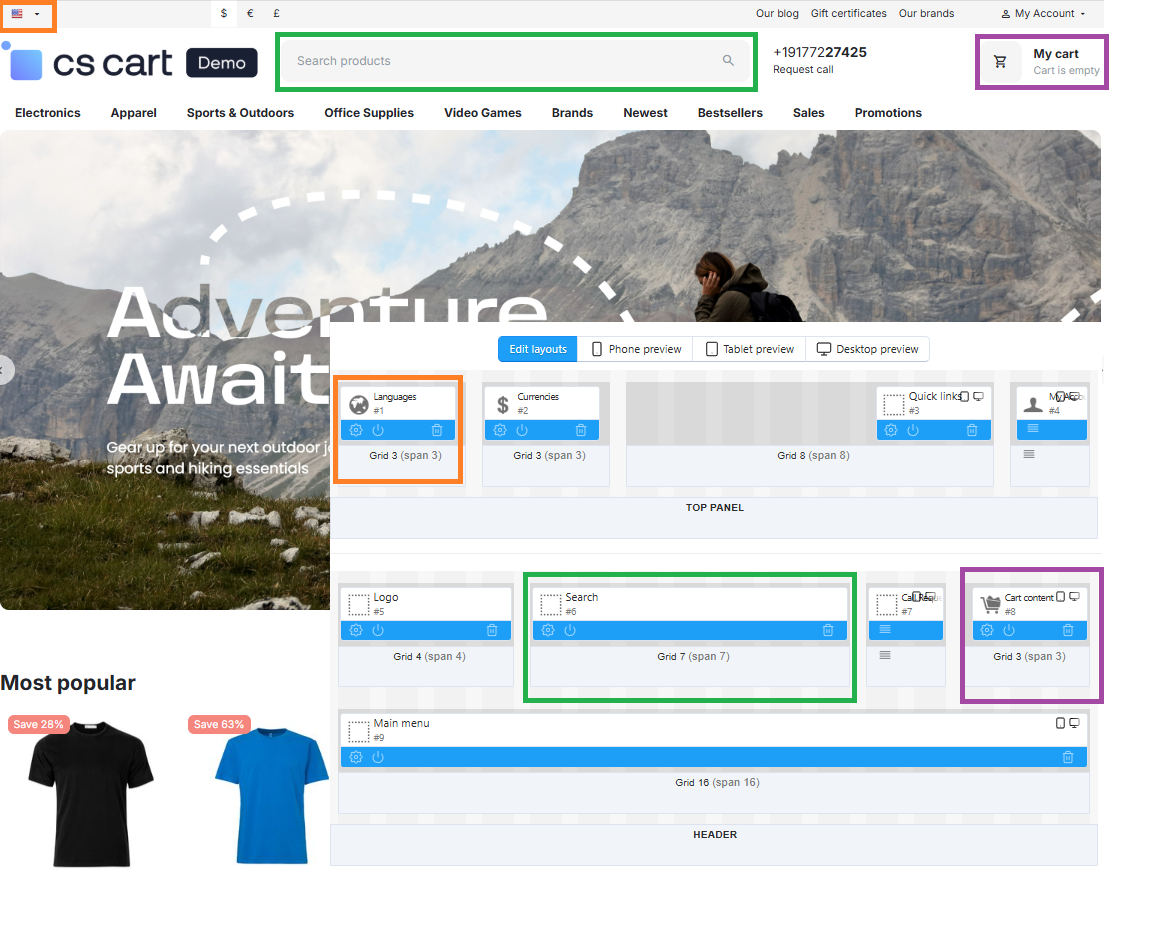
Task: Delete the Languages block with trash icon
Action: tap(437, 430)
